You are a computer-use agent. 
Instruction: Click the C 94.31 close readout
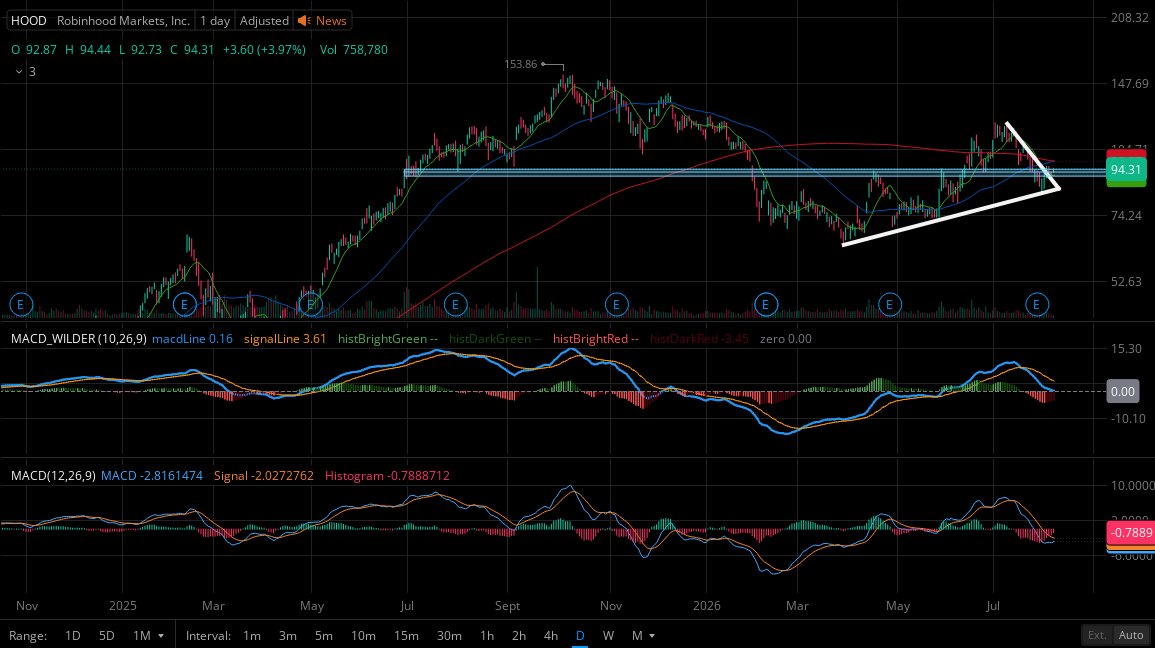pos(192,49)
